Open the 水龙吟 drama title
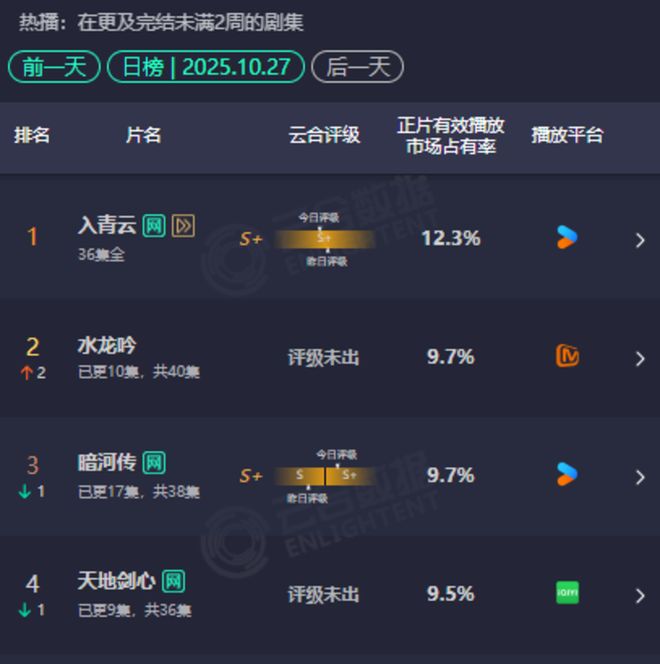Viewport: 660px width, 664px height. tap(107, 346)
